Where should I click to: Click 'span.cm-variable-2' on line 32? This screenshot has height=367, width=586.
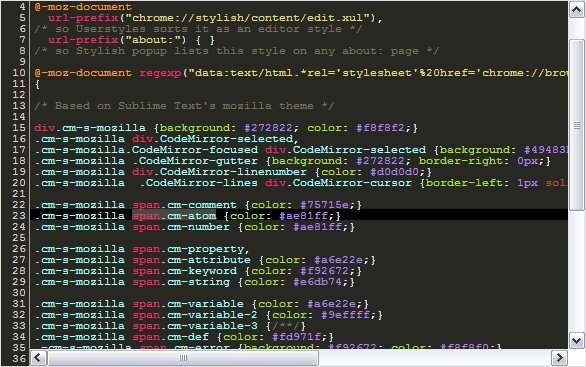click(x=195, y=315)
